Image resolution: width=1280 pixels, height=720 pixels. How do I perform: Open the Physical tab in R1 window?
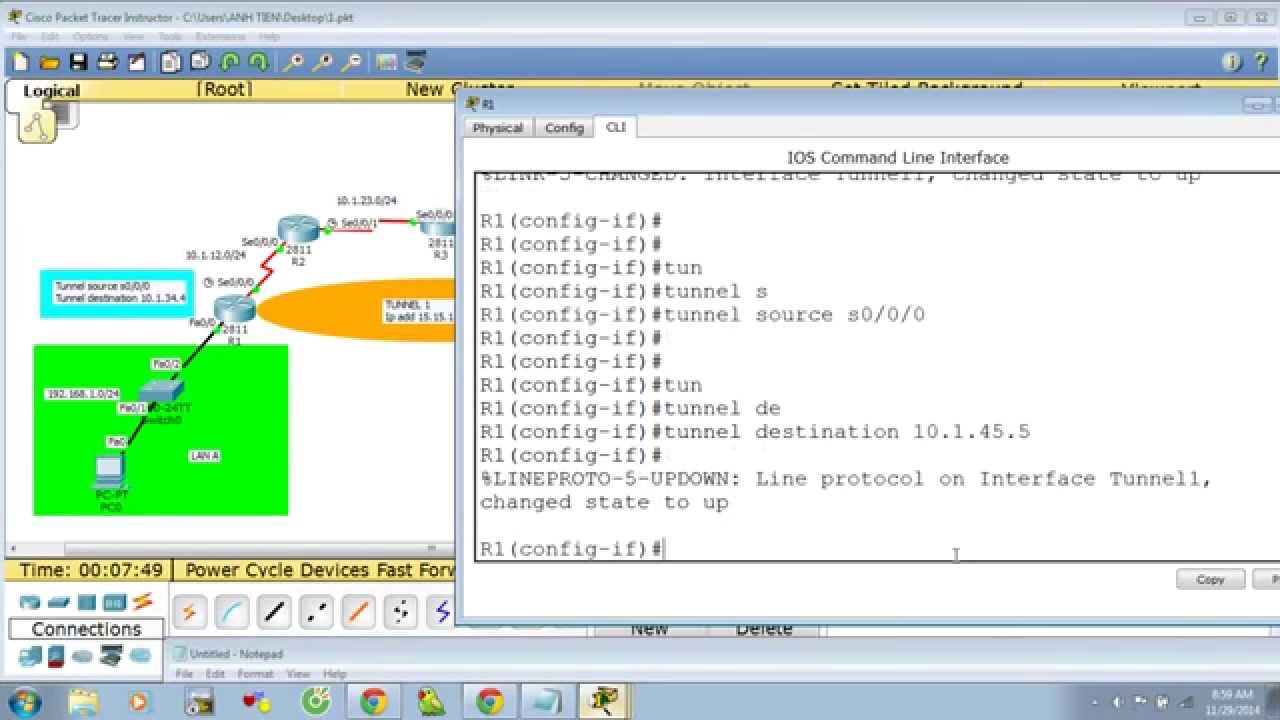pos(498,128)
